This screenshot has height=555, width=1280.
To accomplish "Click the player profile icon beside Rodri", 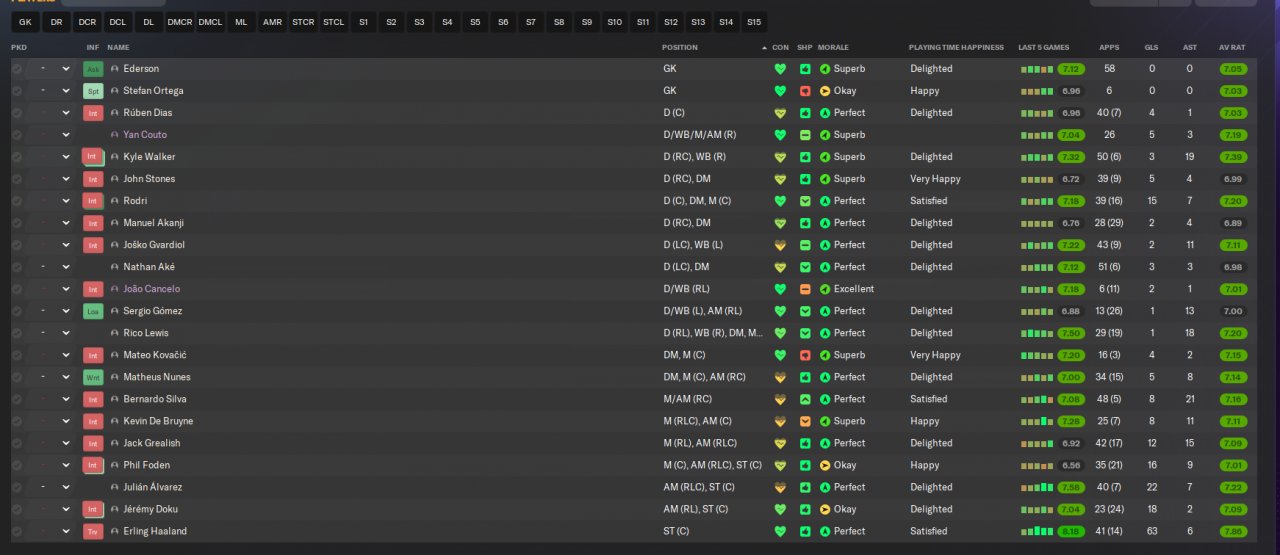I will tap(115, 201).
